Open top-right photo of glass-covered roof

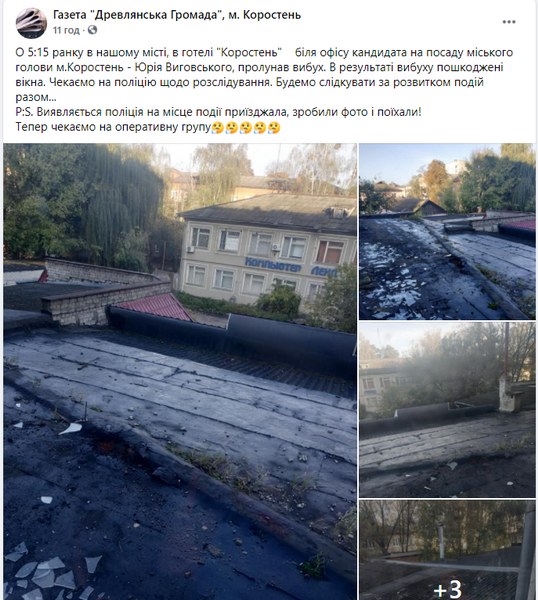[447, 232]
